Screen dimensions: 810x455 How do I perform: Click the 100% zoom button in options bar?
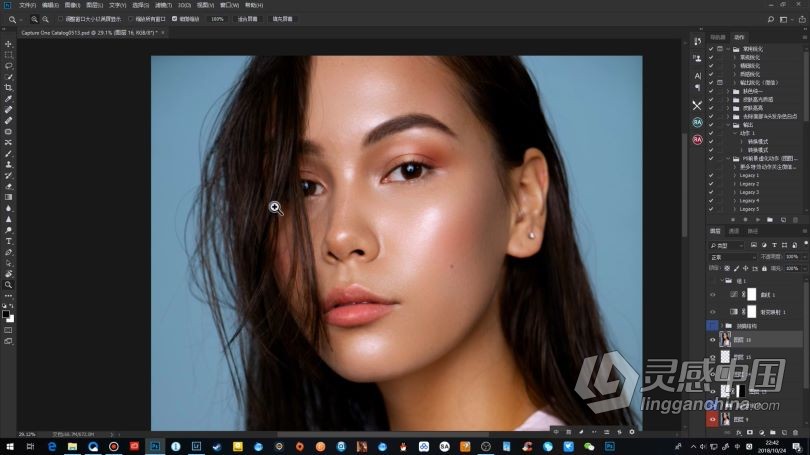217,19
